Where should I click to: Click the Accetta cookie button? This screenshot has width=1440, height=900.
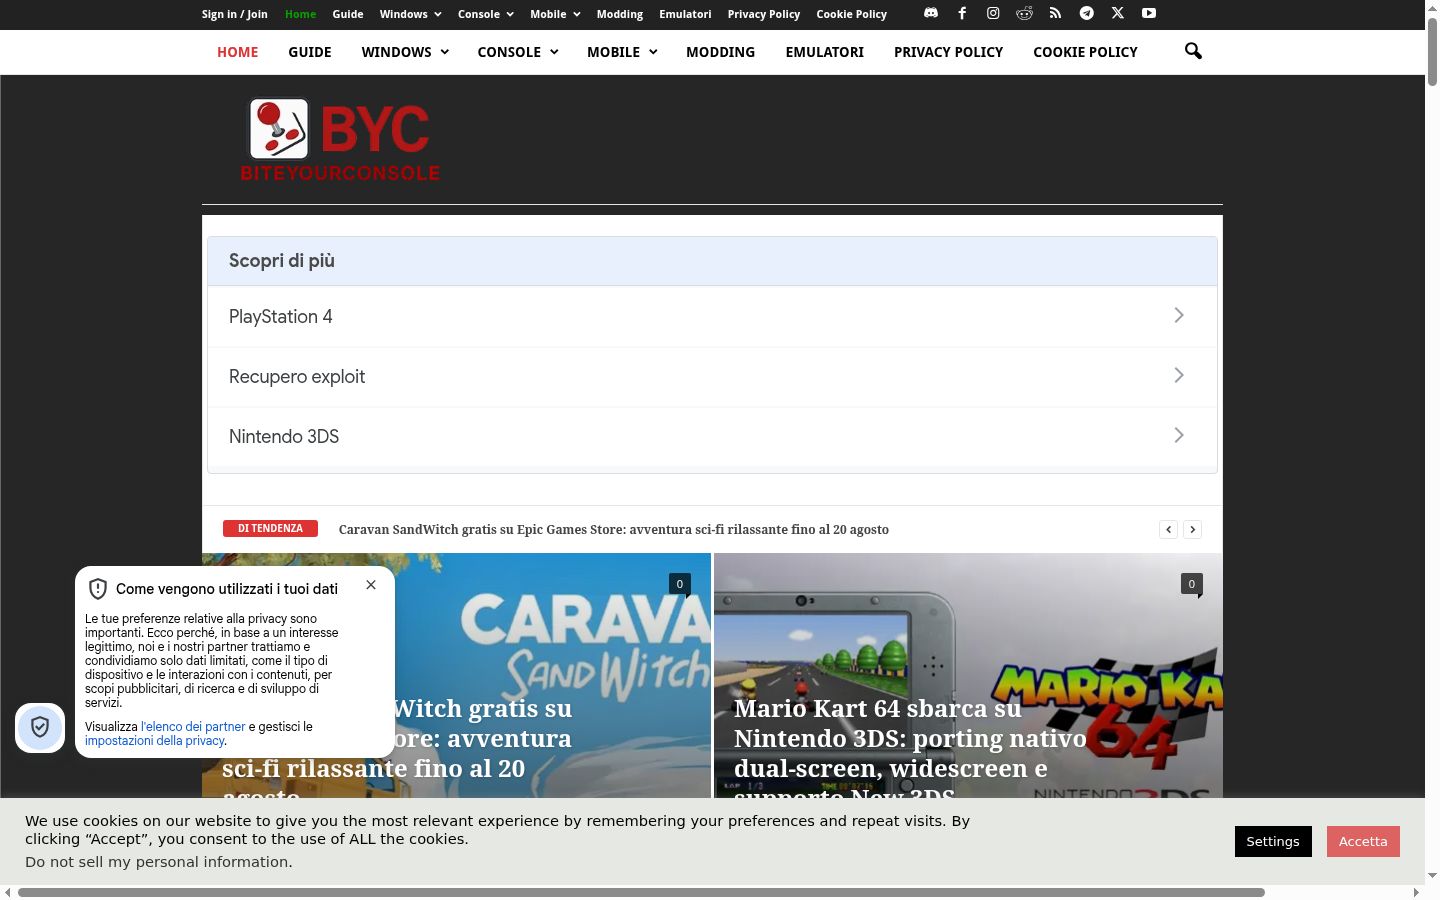pos(1363,841)
